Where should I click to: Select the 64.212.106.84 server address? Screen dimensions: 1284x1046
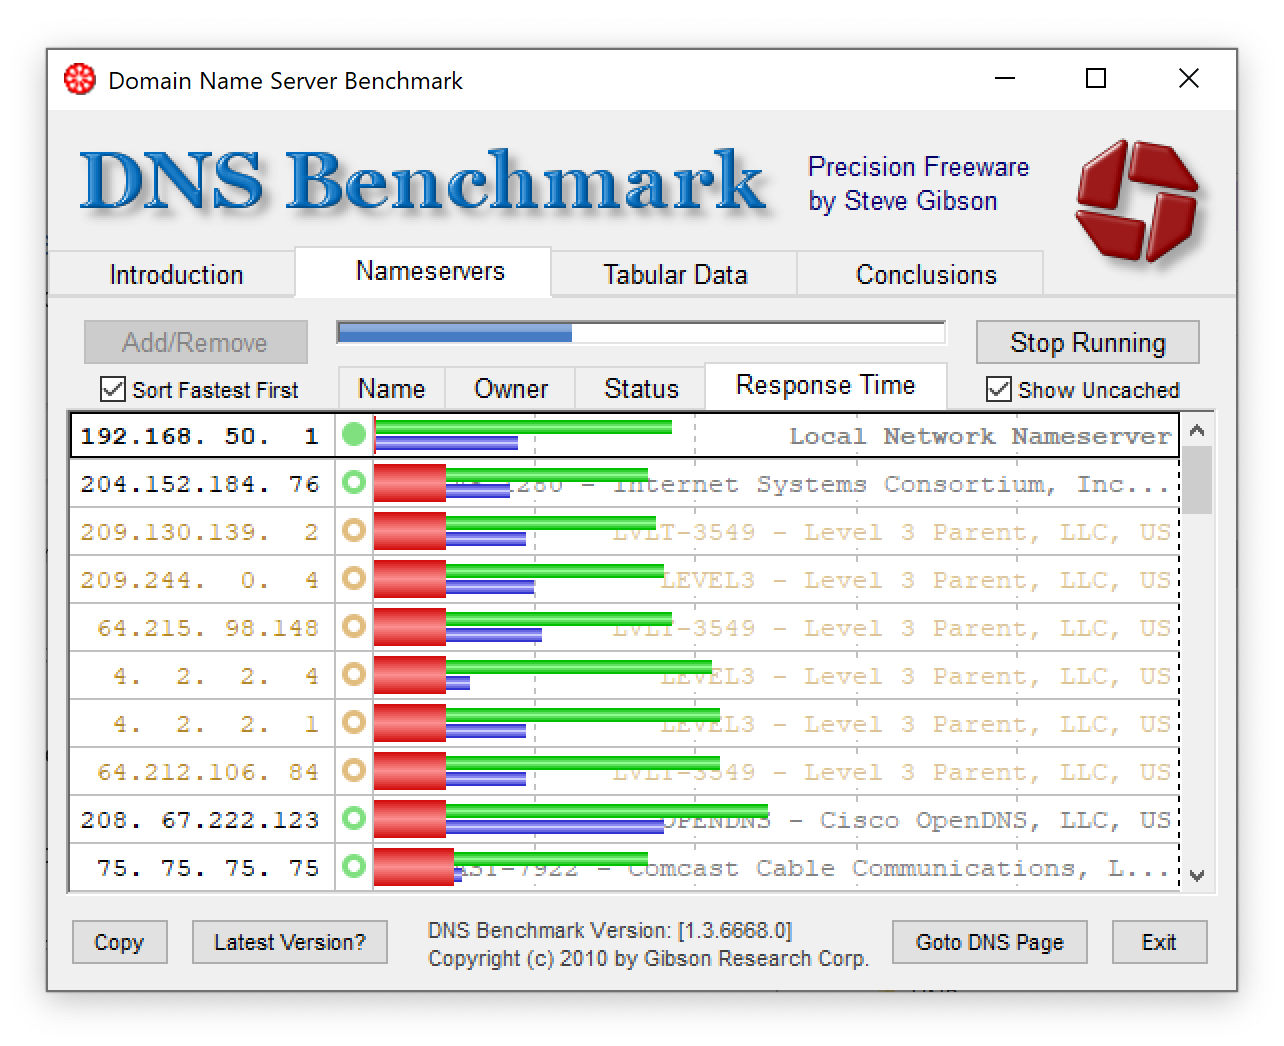208,772
